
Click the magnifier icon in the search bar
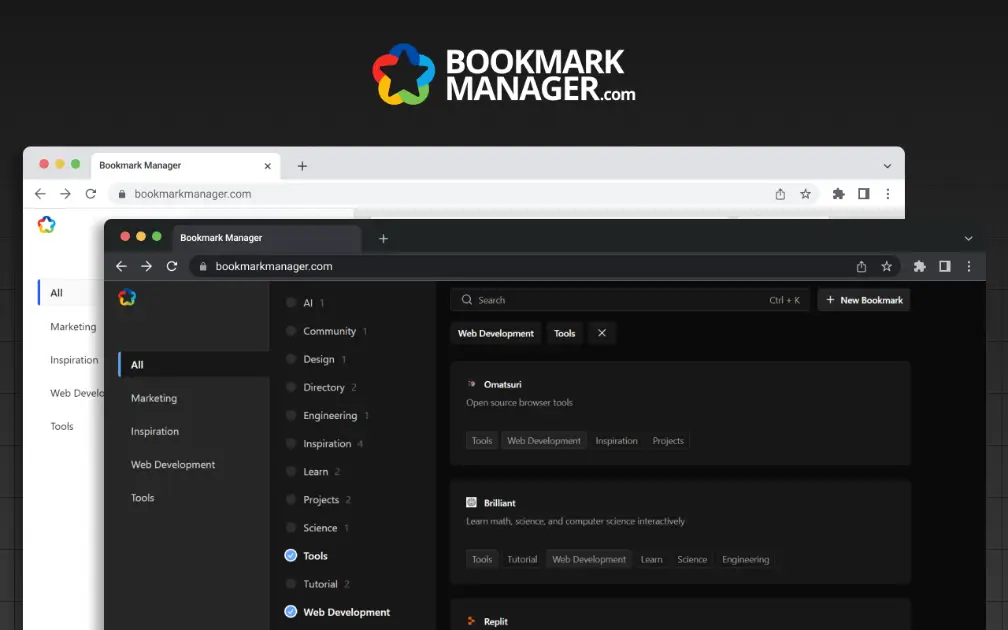(x=467, y=300)
